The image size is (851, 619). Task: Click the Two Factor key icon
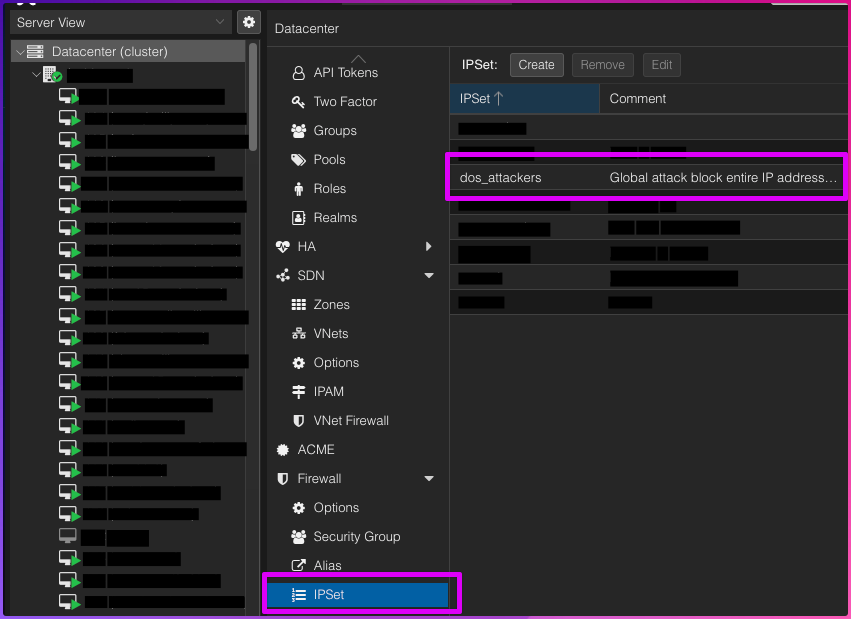(298, 102)
